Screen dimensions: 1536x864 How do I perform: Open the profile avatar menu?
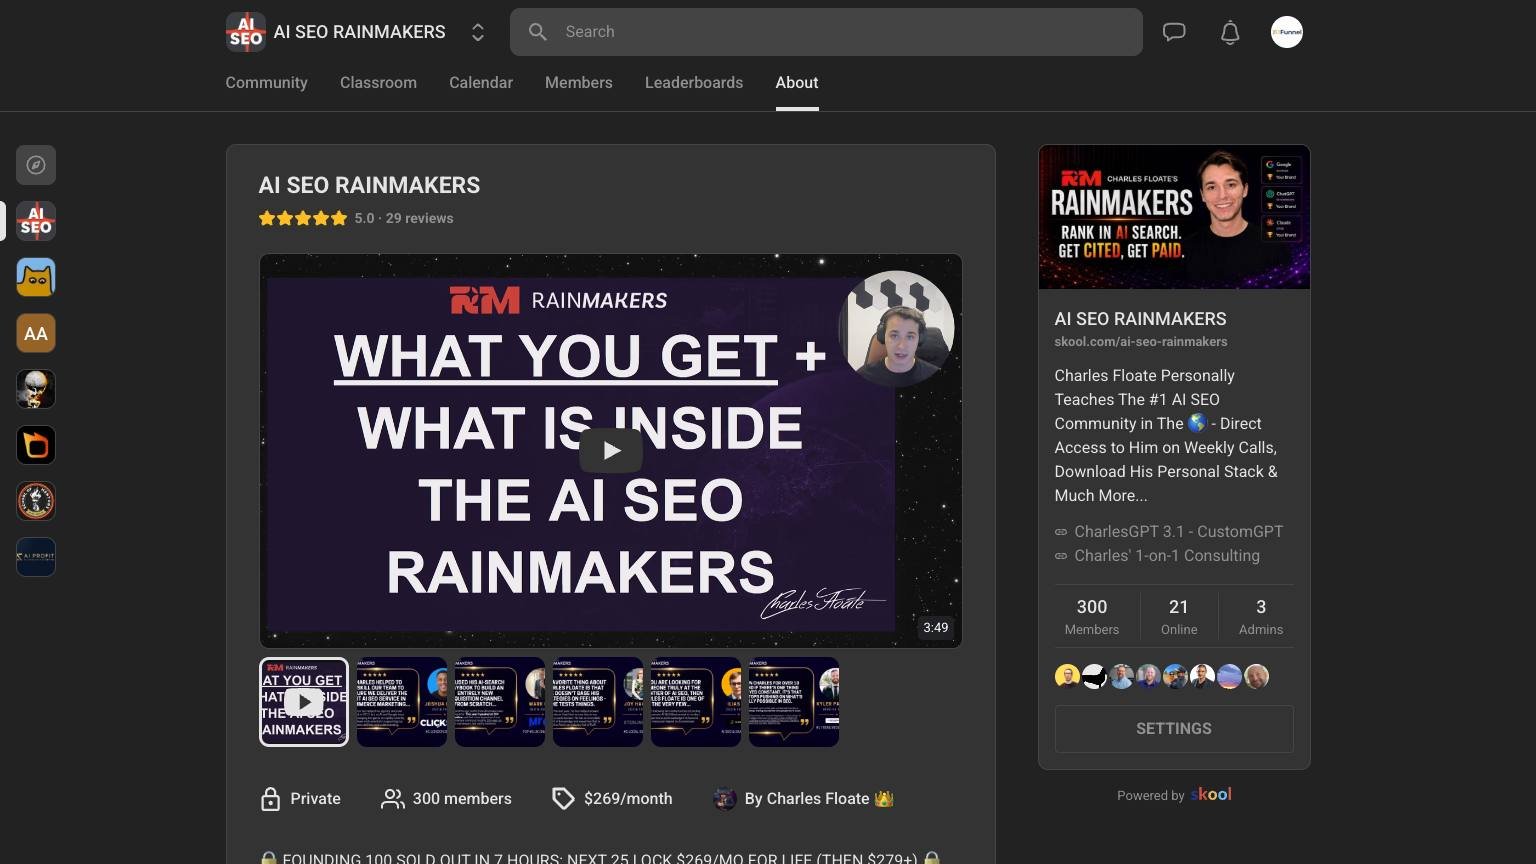[1287, 32]
